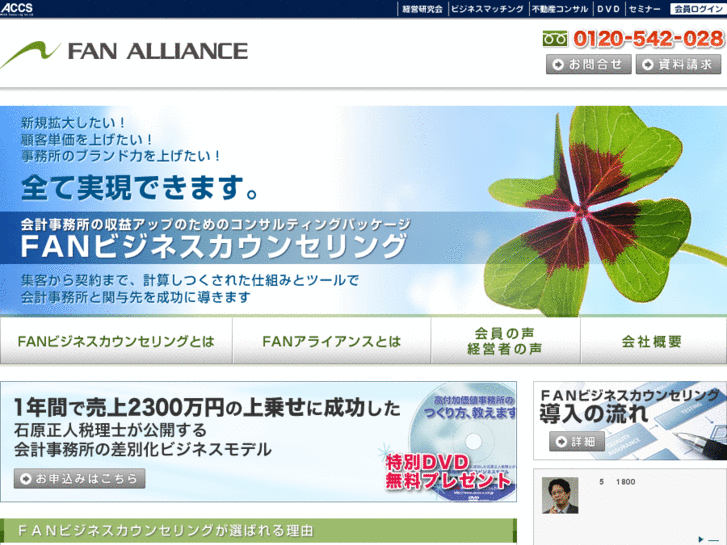Click the small arrow link below portrait box
Image resolution: width=727 pixels, height=545 pixels.
click(x=708, y=539)
